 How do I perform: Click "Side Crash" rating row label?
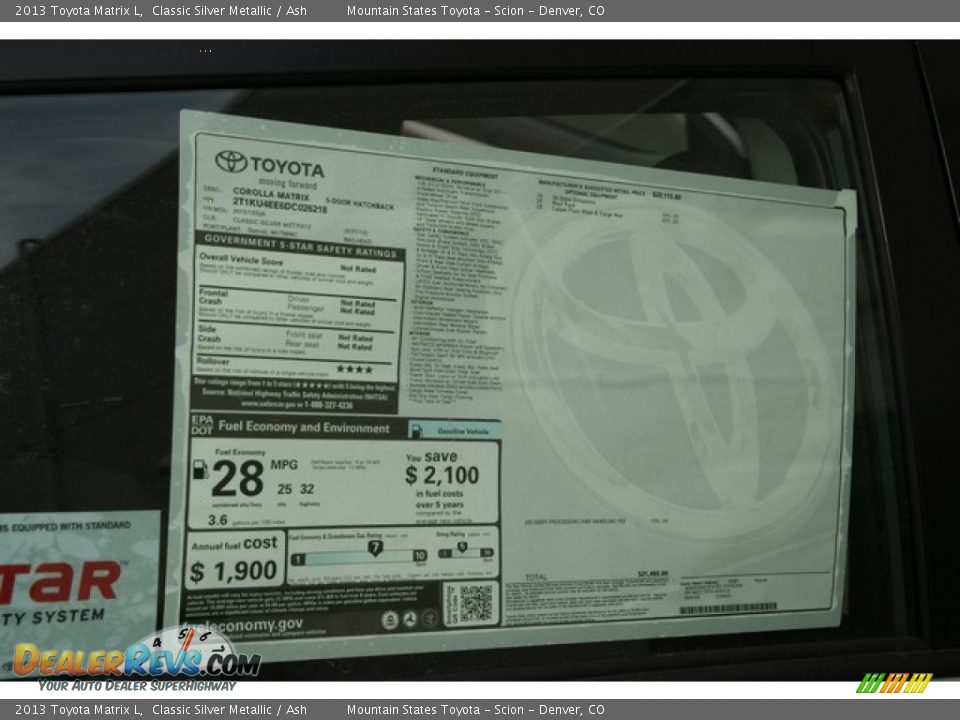point(209,333)
